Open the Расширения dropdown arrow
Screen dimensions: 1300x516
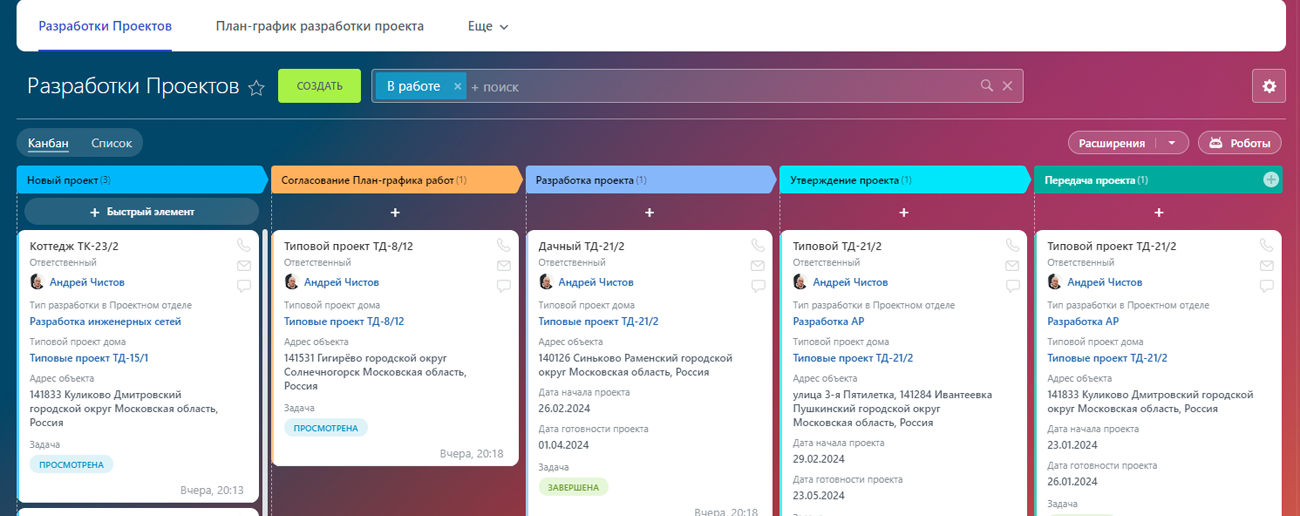(1171, 143)
